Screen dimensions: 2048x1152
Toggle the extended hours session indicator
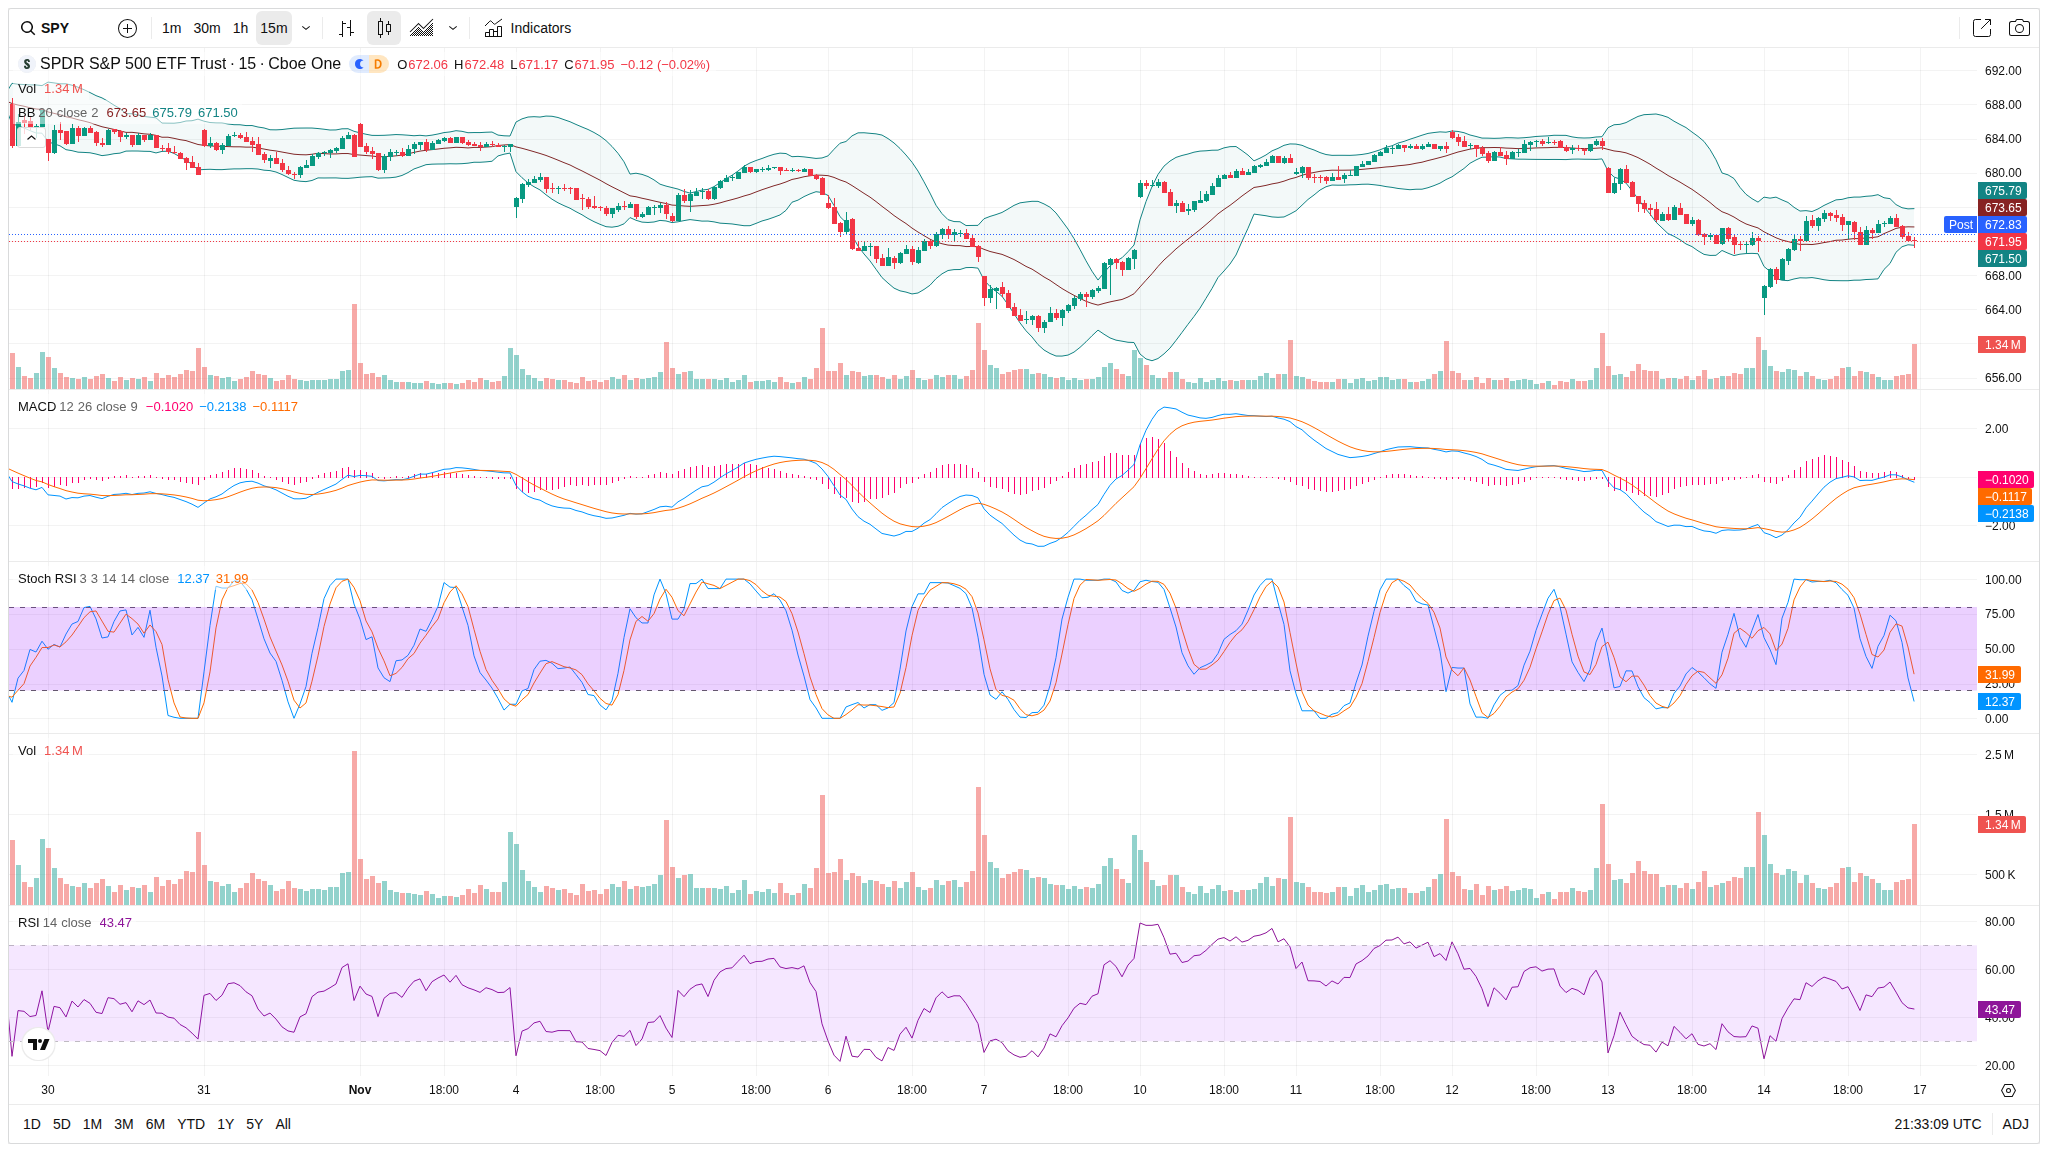click(x=360, y=64)
